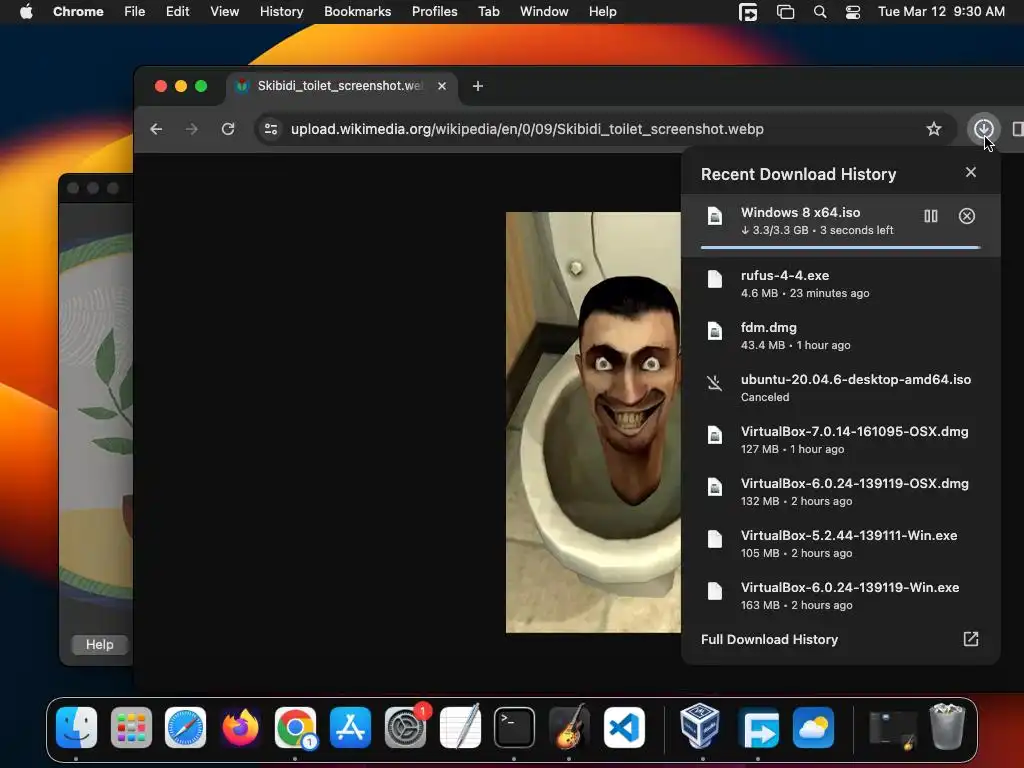The height and width of the screenshot is (768, 1024).
Task: Click the Windows 8 download progress bar
Action: 840,248
